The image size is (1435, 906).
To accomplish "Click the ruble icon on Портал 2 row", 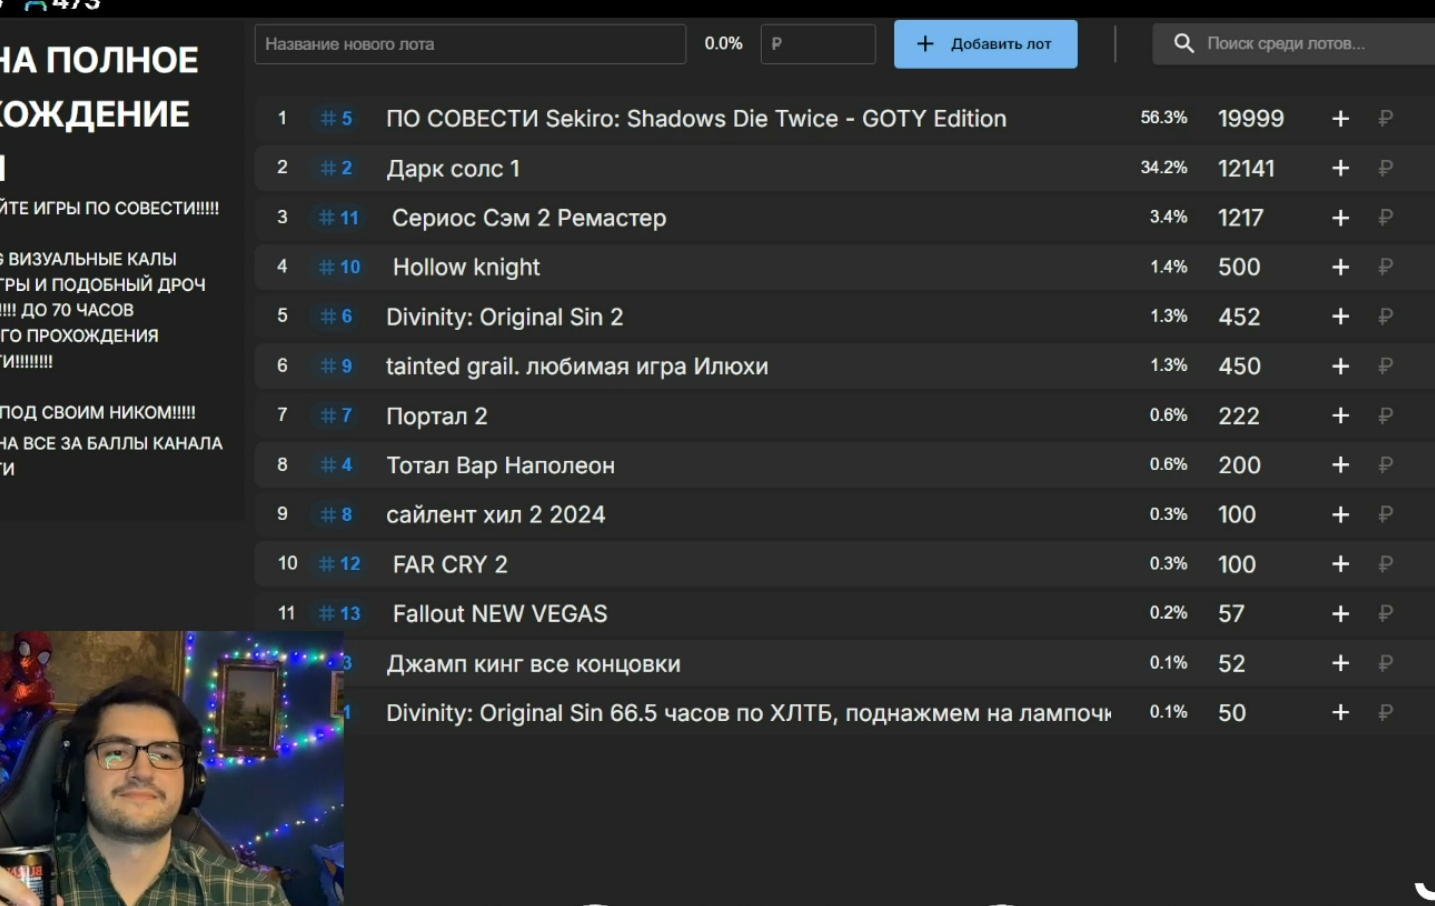I will (1385, 415).
